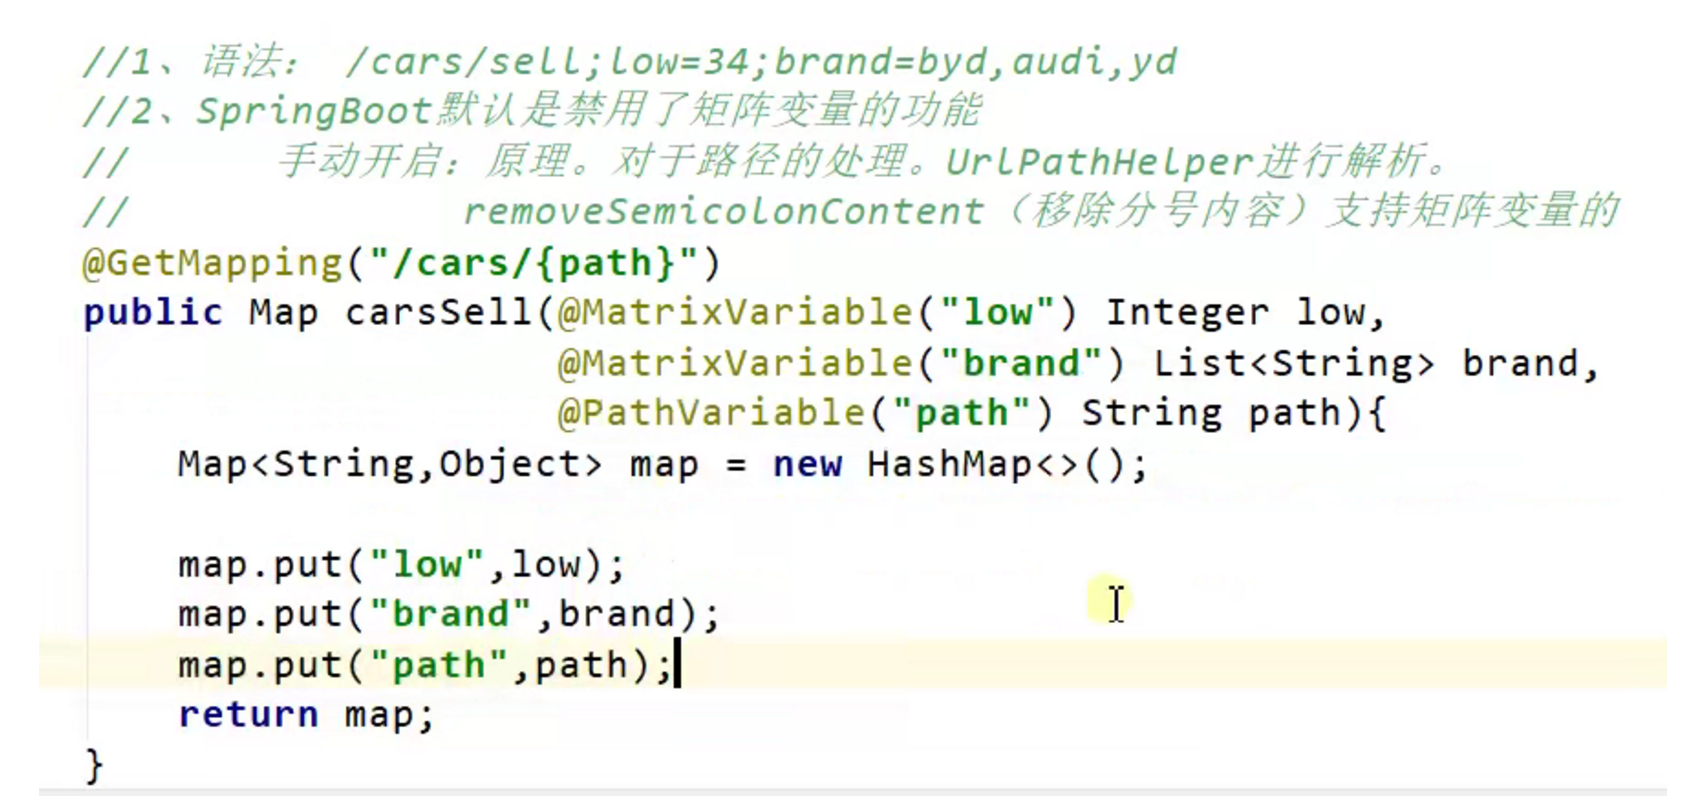This screenshot has height=808, width=1697.
Task: Click the @MatrixVariable annotation for "low"
Action: pyautogui.click(x=734, y=313)
